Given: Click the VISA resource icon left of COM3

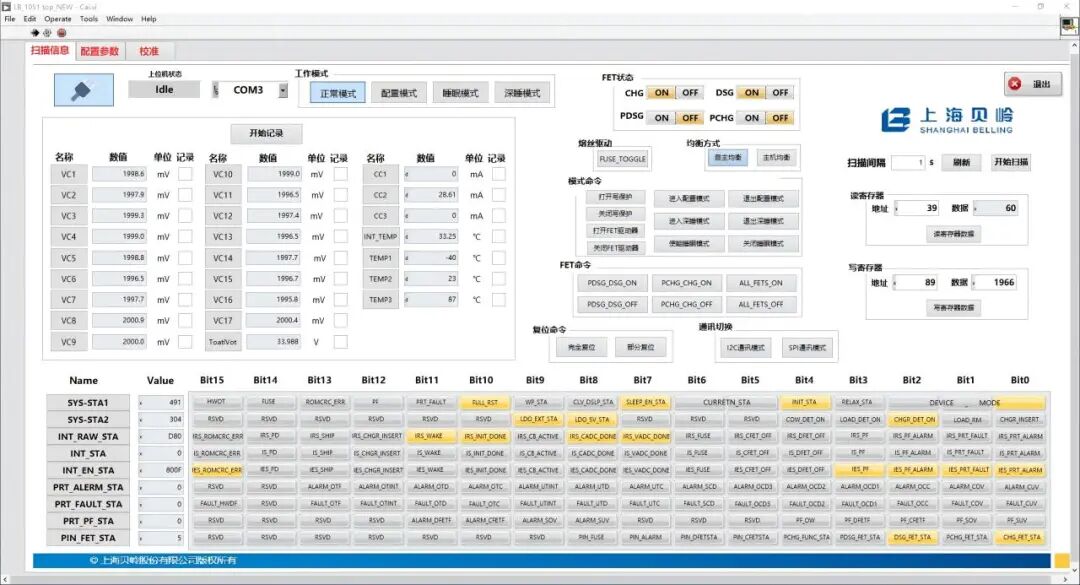Looking at the screenshot, I should click(x=216, y=90).
